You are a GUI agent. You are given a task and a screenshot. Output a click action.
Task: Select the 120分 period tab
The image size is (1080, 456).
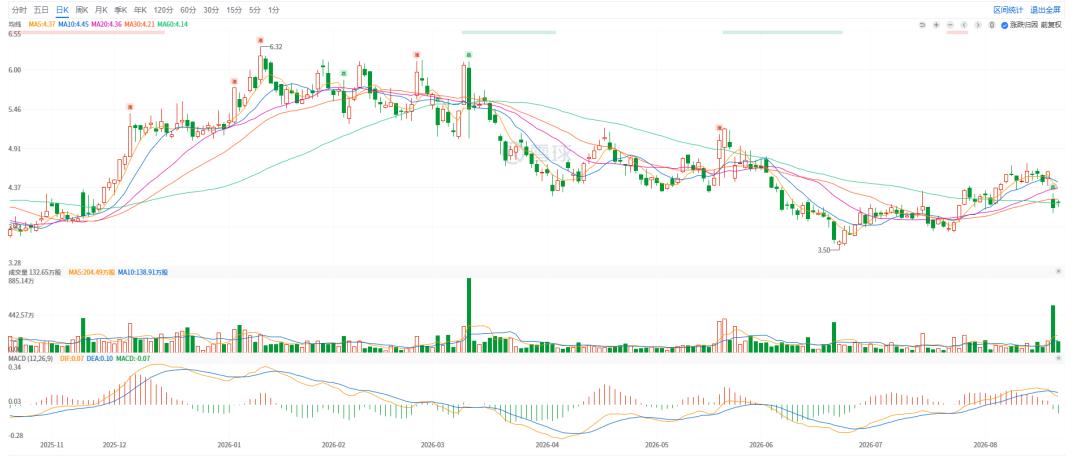tap(163, 10)
